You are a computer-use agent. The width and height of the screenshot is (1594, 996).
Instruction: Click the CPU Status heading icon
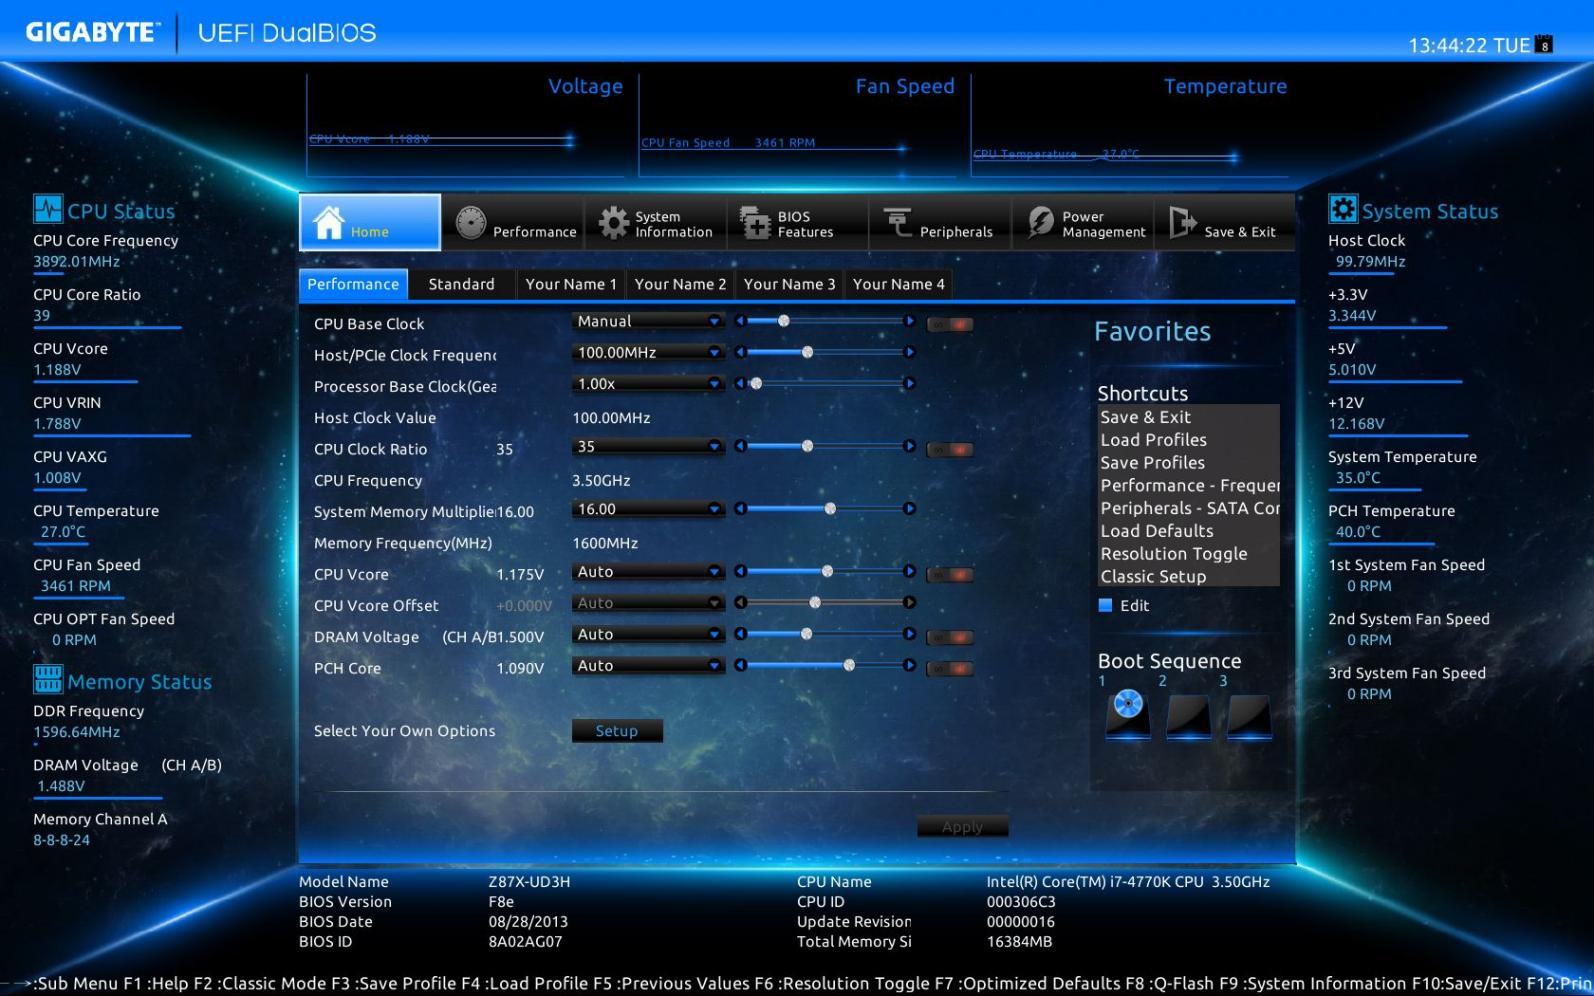(48, 209)
